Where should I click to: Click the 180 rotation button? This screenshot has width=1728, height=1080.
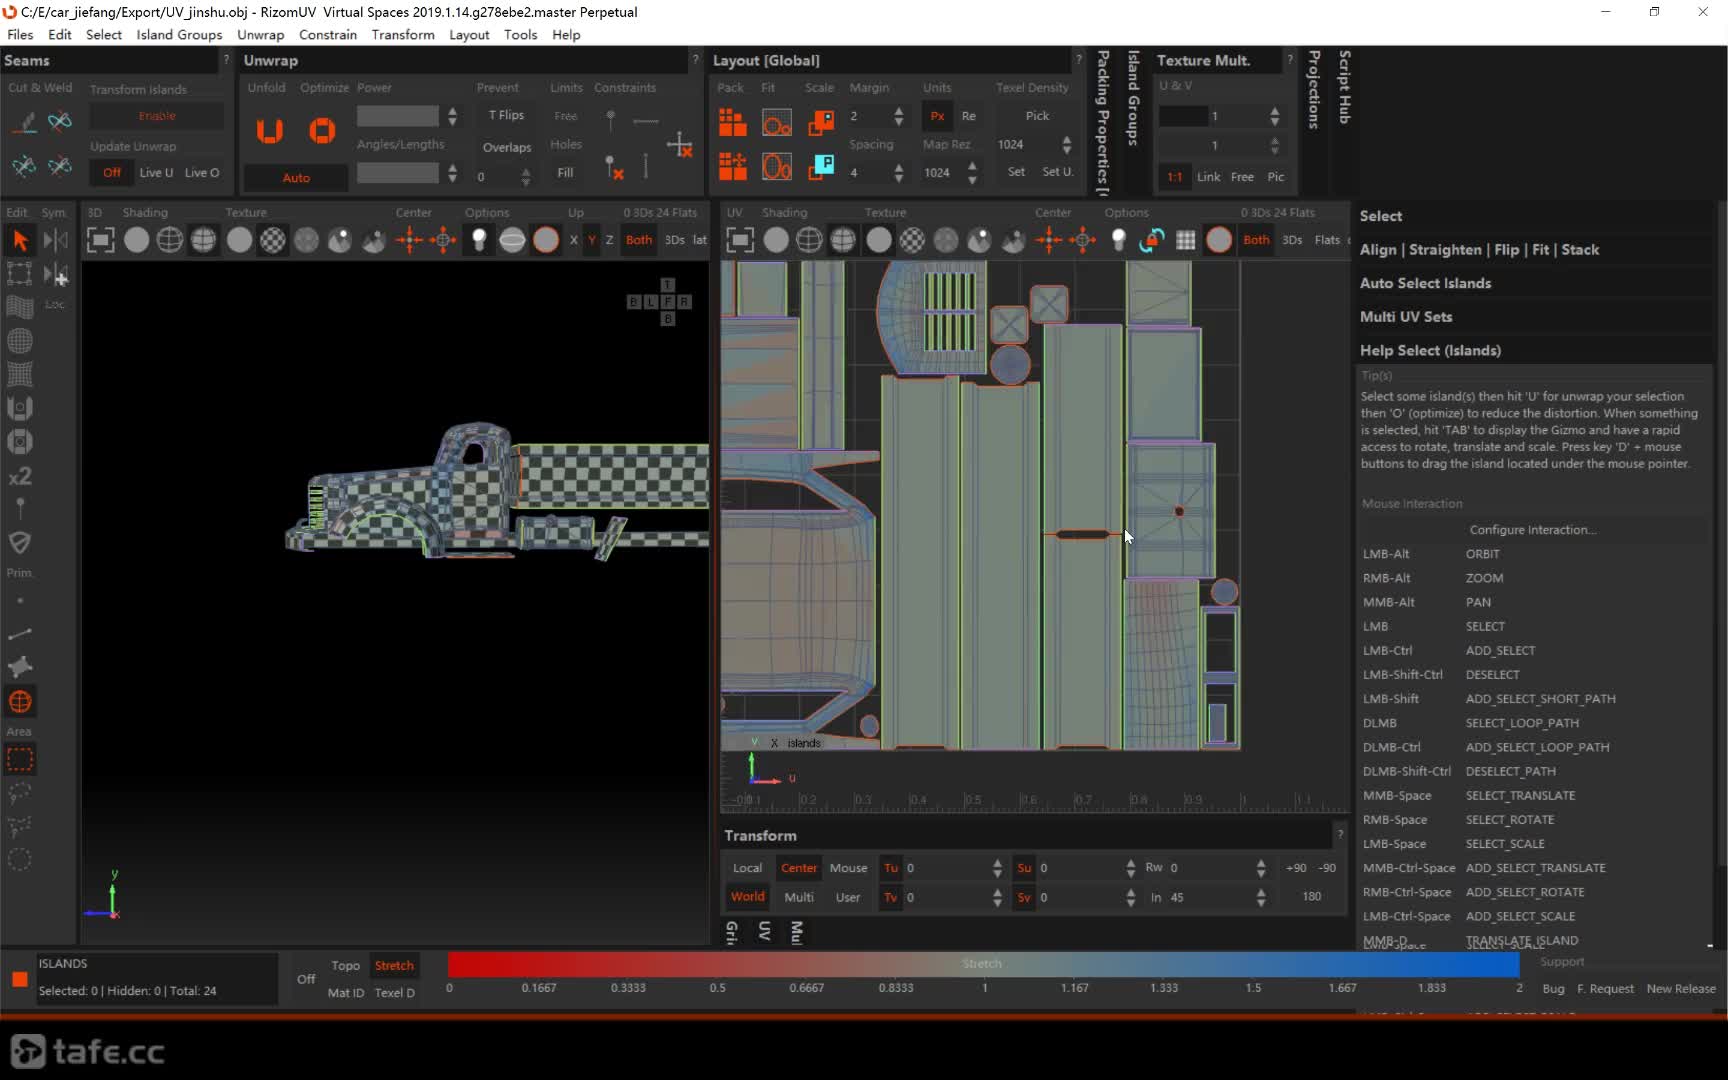(x=1311, y=897)
